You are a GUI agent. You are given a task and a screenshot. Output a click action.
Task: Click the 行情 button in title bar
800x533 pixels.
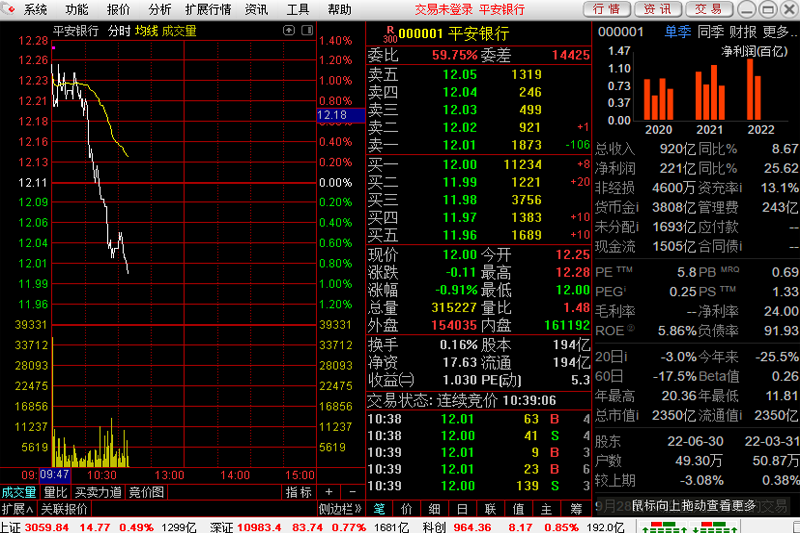(607, 9)
